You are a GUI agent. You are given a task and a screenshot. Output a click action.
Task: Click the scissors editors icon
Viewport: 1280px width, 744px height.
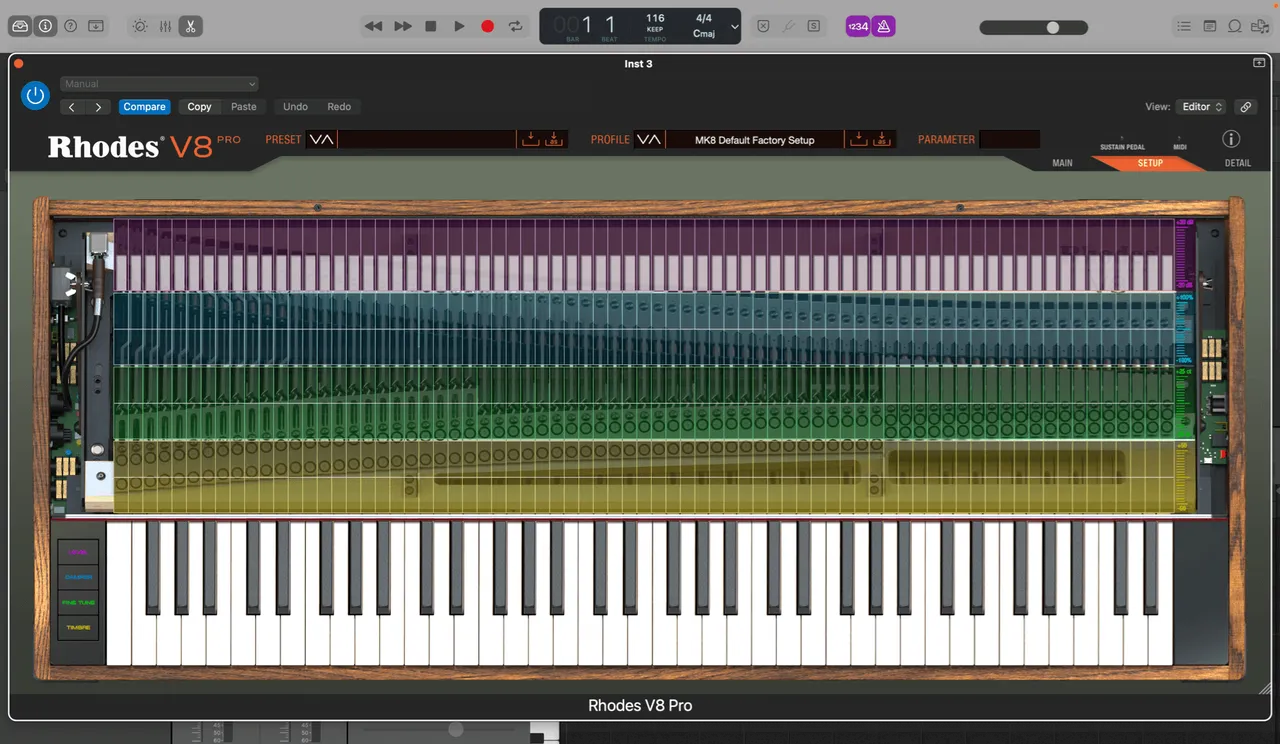coord(190,27)
